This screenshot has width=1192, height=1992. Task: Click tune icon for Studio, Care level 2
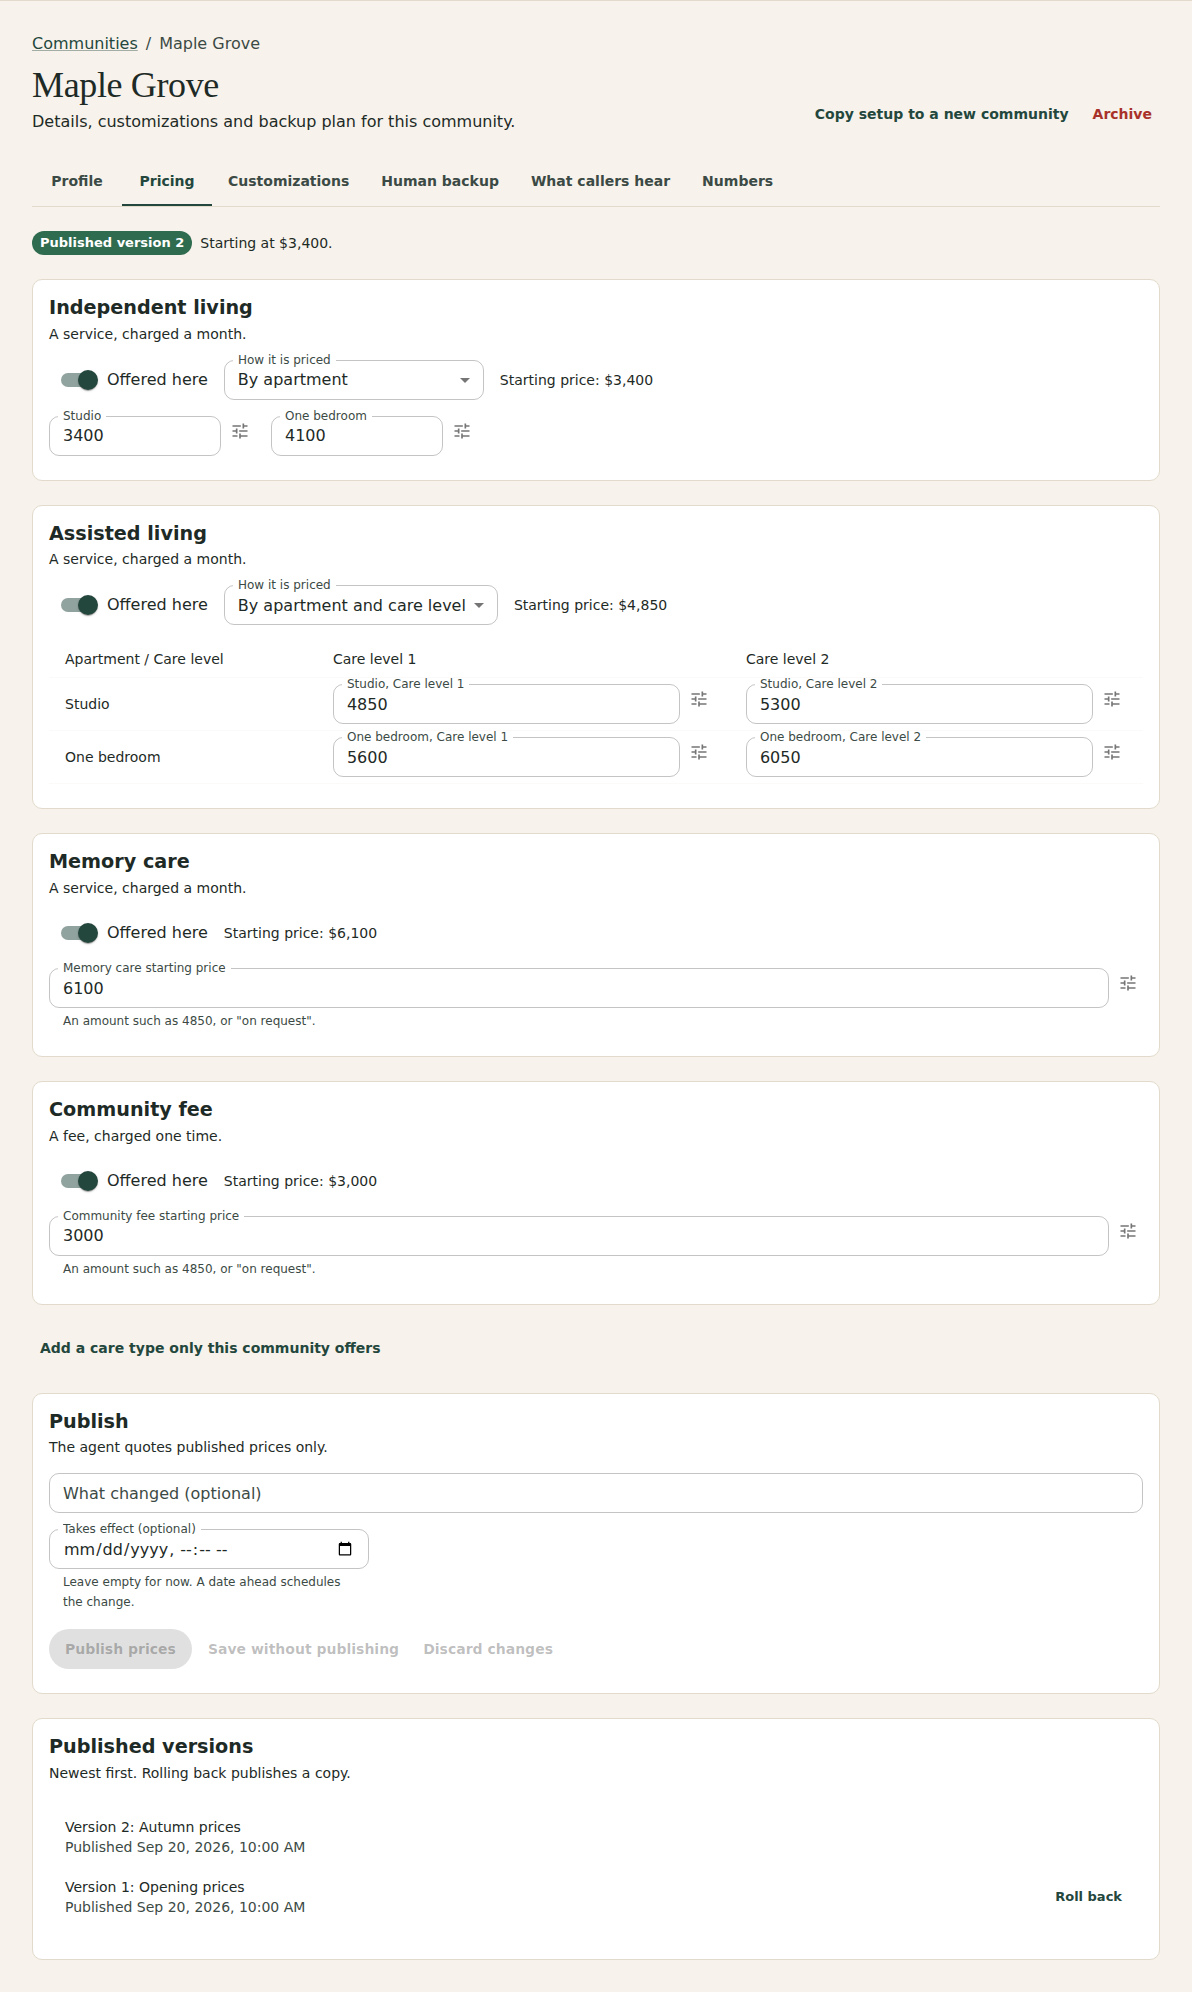[1112, 699]
